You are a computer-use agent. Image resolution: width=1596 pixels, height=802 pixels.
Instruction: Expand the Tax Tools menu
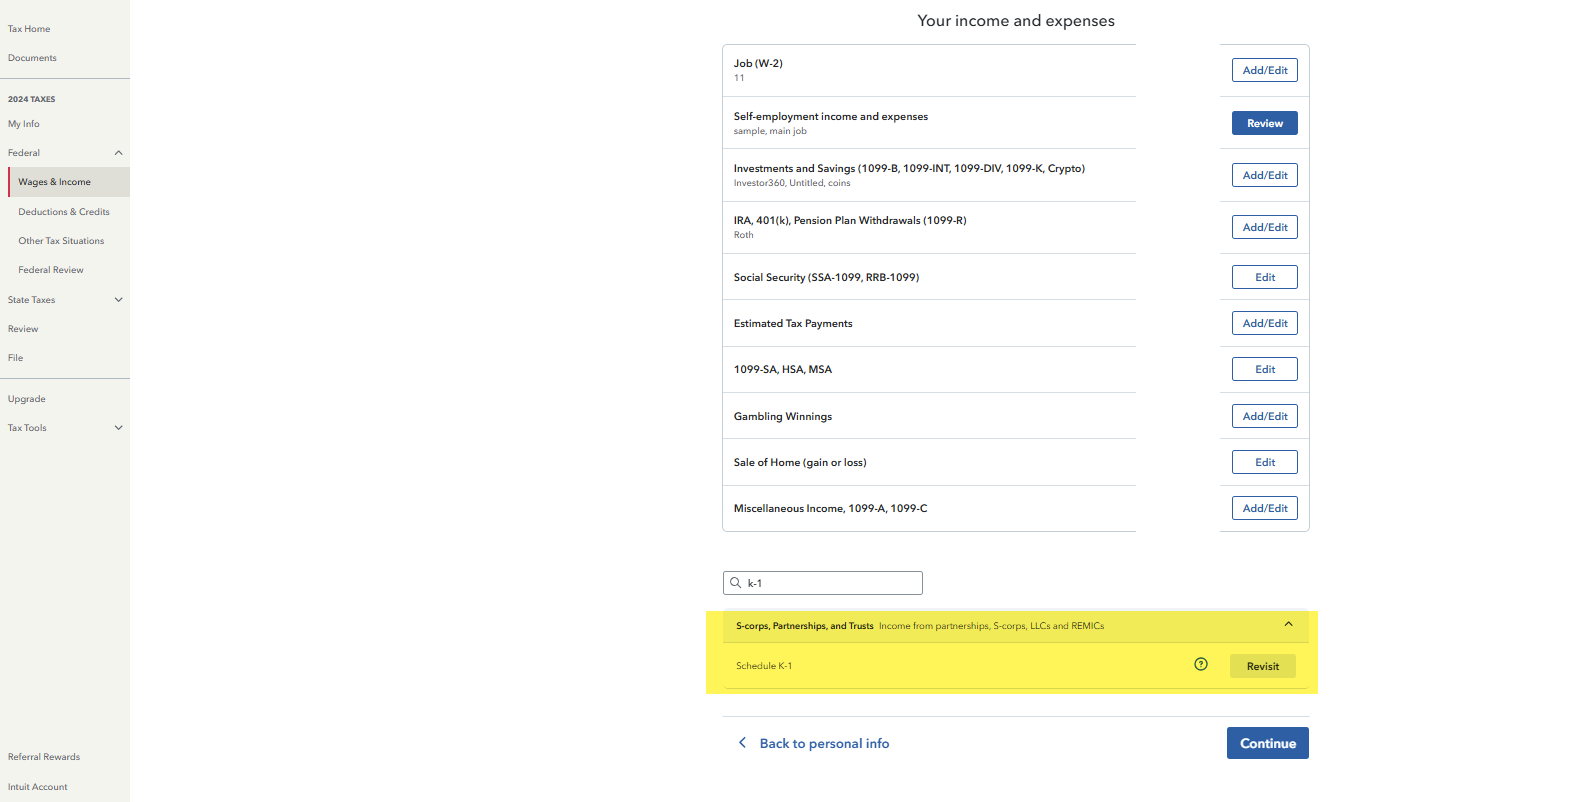[x=118, y=428]
